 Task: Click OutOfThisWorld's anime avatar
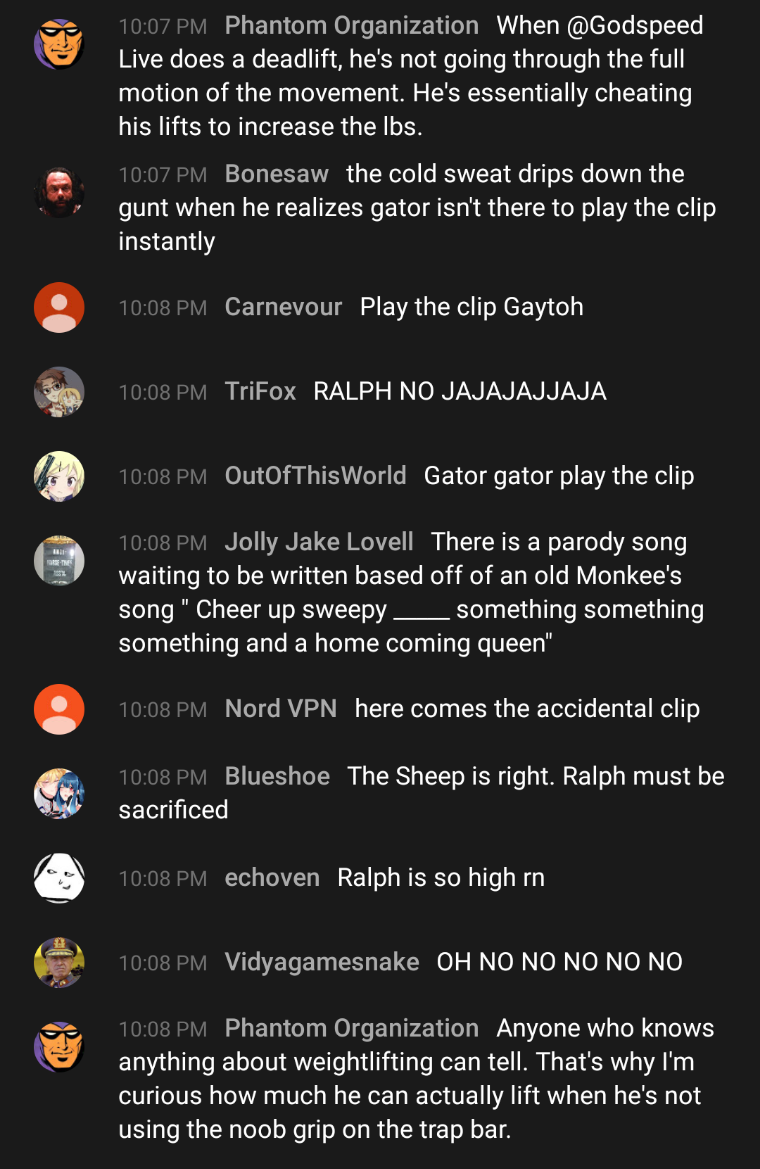click(x=59, y=476)
